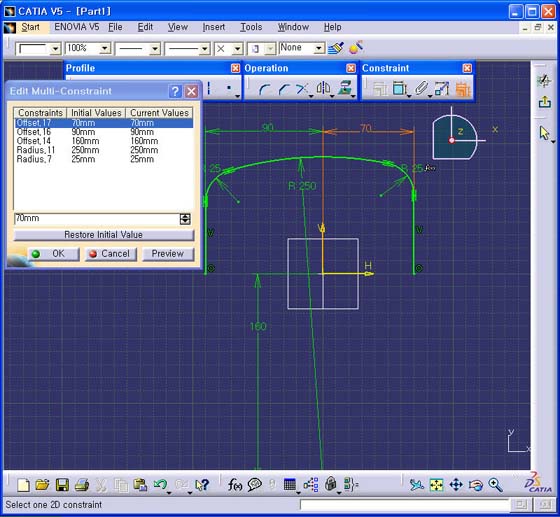Open the Formula f(x) tool

(x=235, y=485)
